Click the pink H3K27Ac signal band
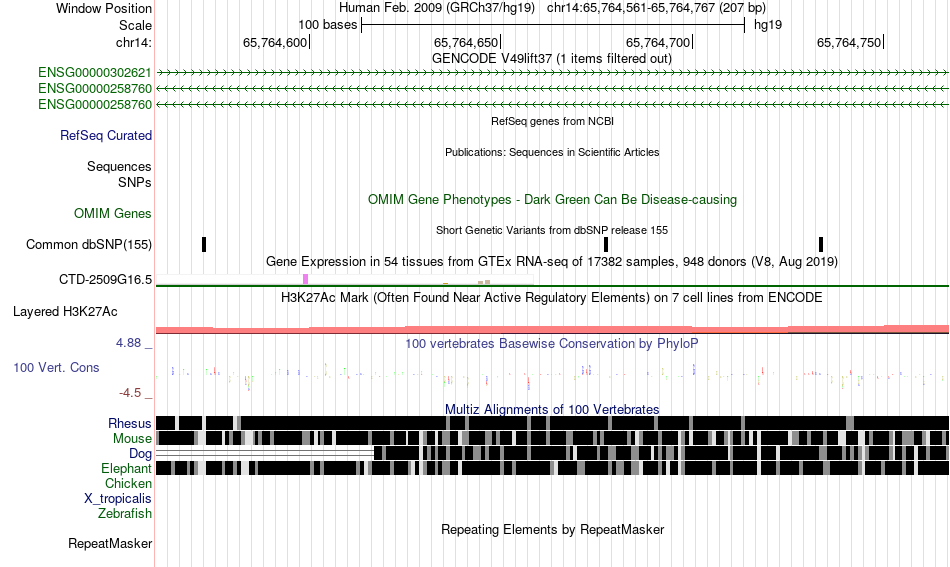 click(x=552, y=330)
